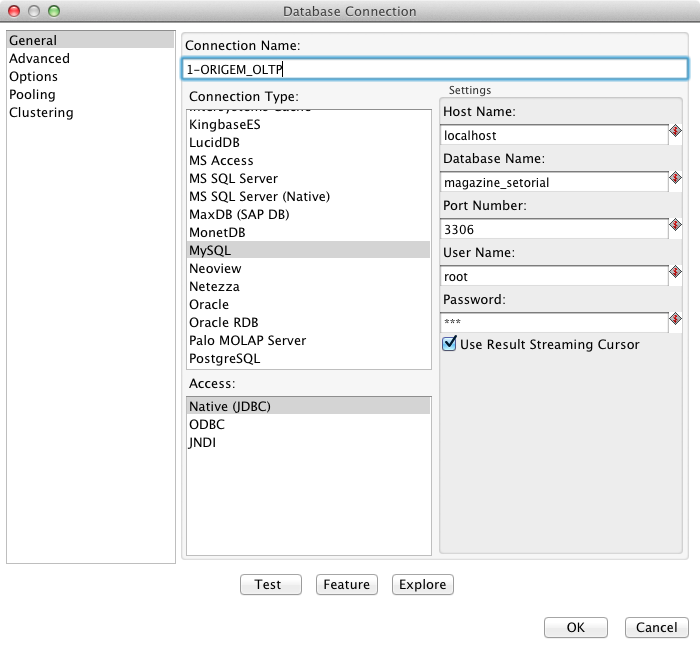Image resolution: width=700 pixels, height=650 pixels.
Task: Click the Password input field
Action: click(x=554, y=323)
